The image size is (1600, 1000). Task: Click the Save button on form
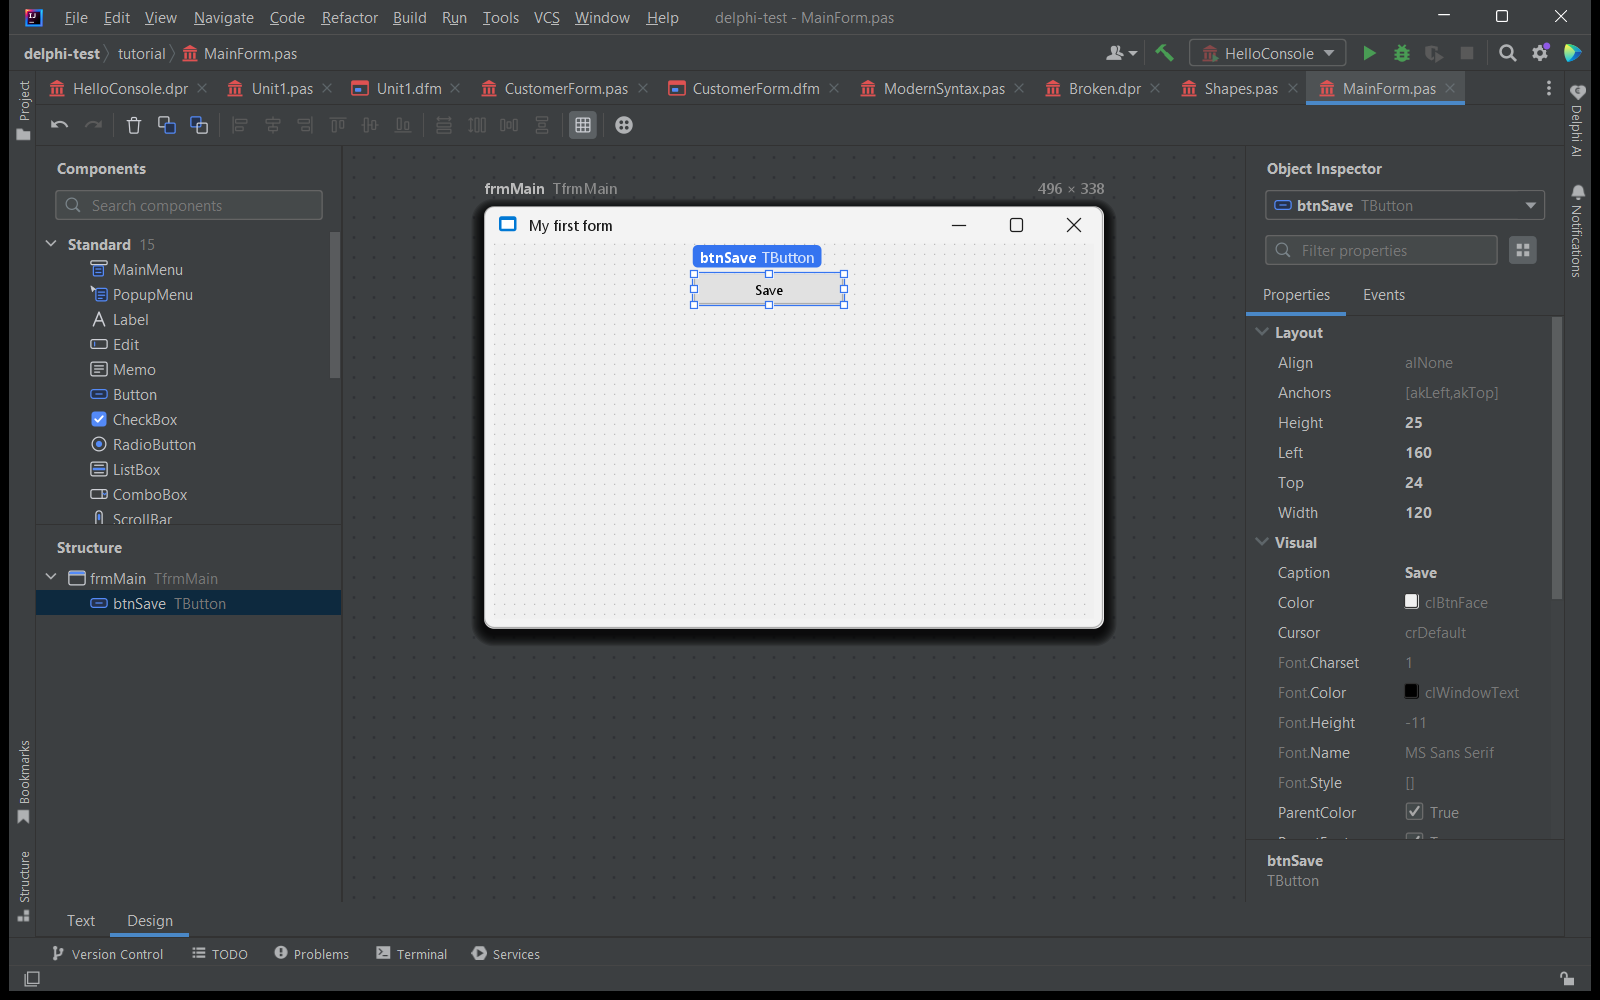[769, 290]
